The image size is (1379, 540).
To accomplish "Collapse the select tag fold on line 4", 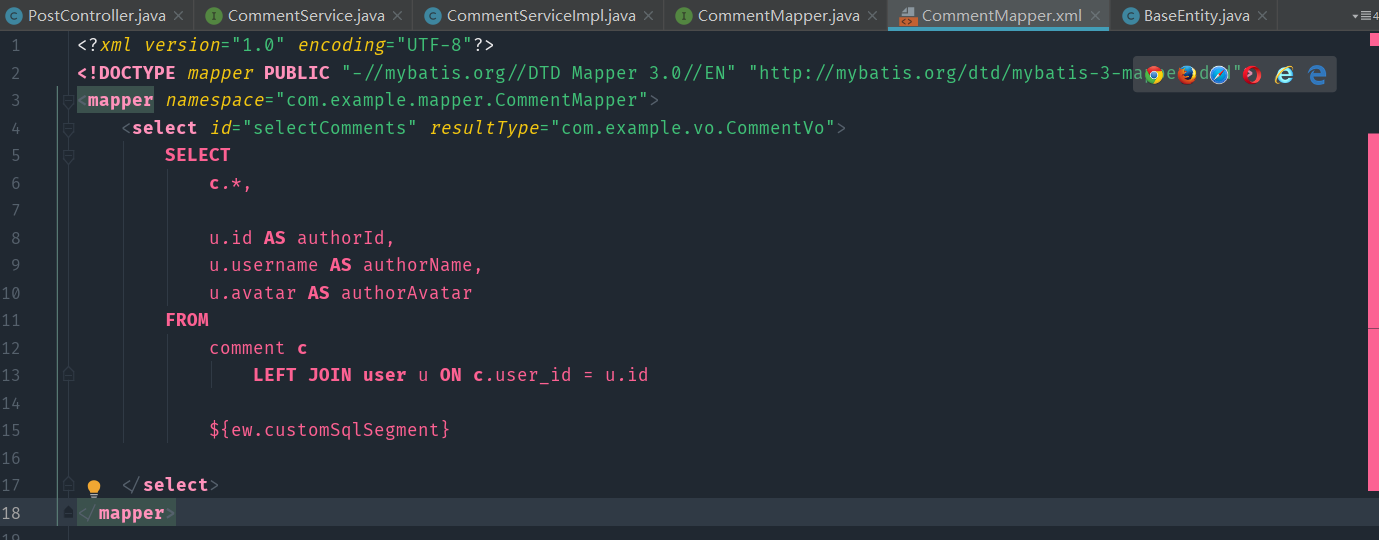I will point(69,128).
